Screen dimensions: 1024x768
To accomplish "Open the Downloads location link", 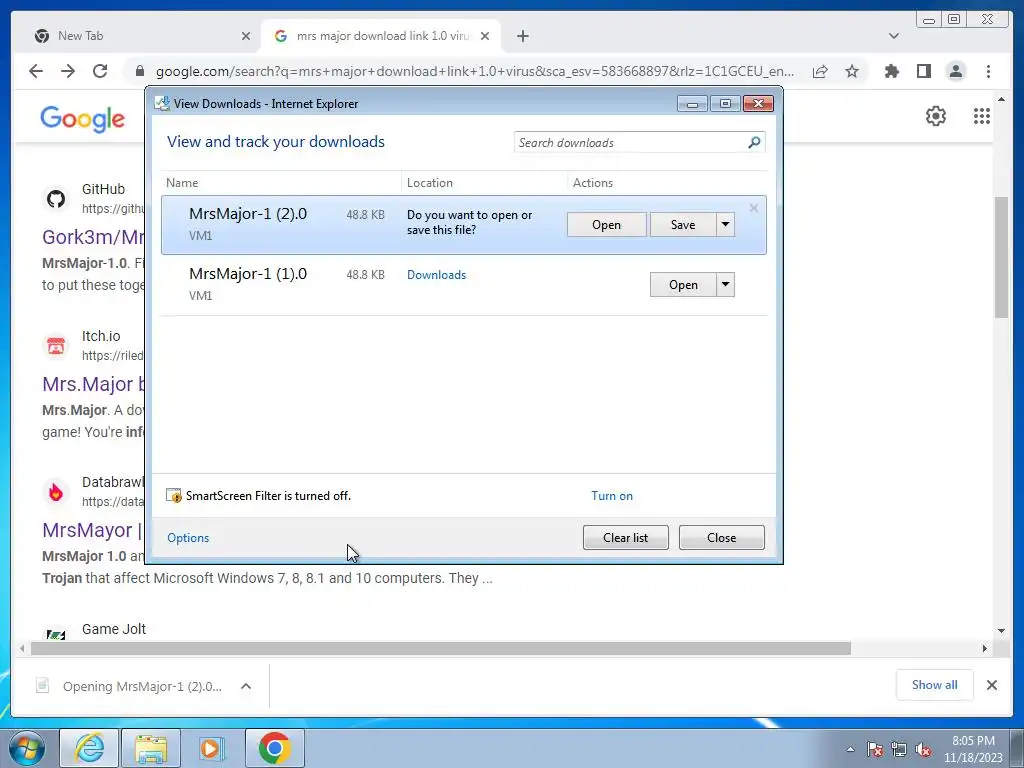I will (436, 275).
